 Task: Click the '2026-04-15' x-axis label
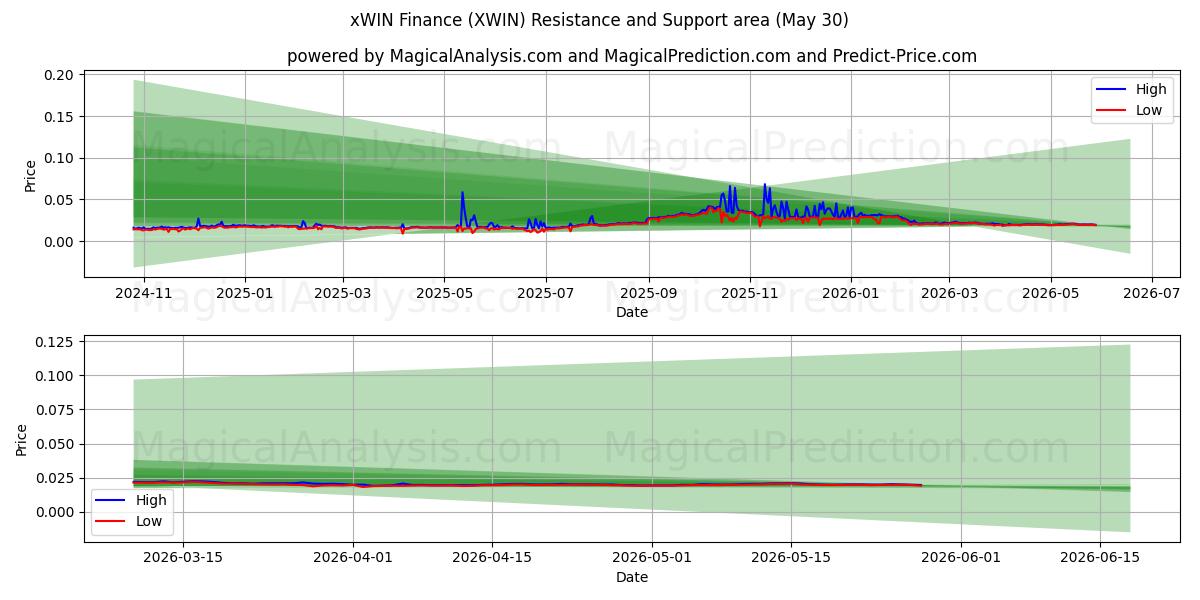coord(492,559)
